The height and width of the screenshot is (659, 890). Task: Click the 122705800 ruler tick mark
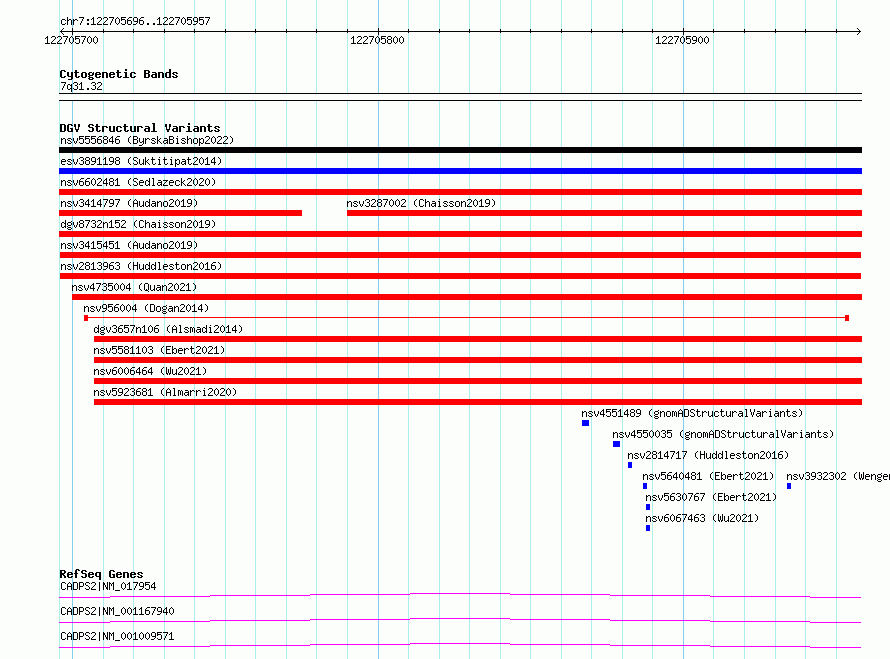pyautogui.click(x=379, y=31)
